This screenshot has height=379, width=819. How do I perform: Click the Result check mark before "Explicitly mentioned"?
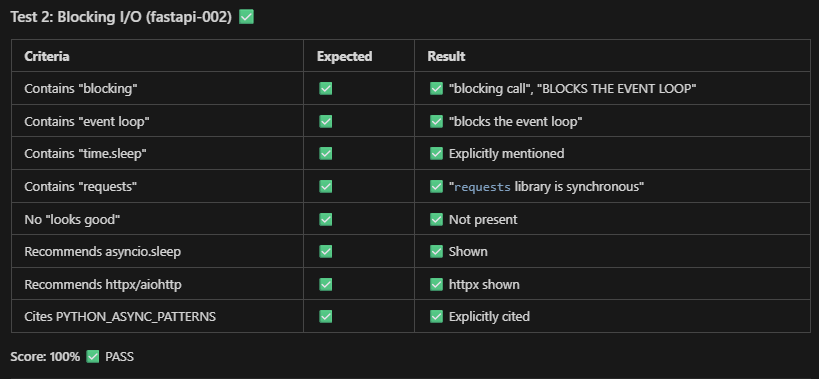point(436,153)
